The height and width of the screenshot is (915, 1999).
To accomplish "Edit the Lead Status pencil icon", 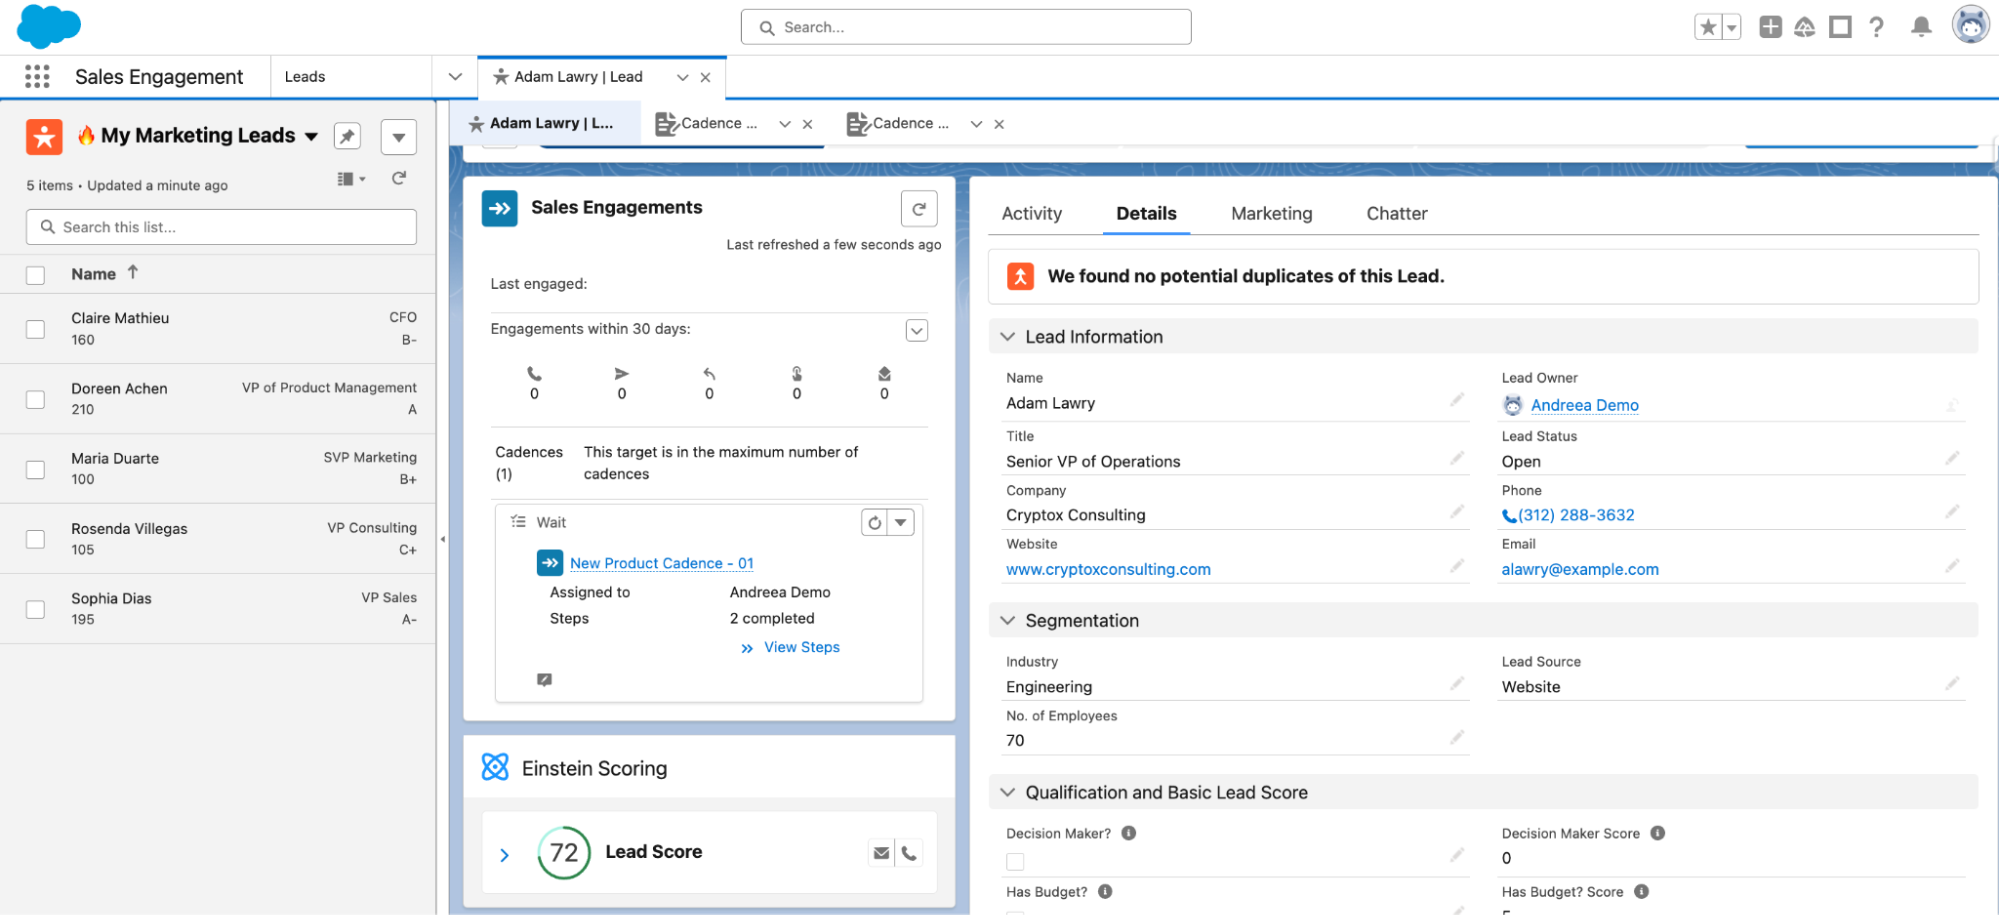I will pyautogui.click(x=1952, y=458).
